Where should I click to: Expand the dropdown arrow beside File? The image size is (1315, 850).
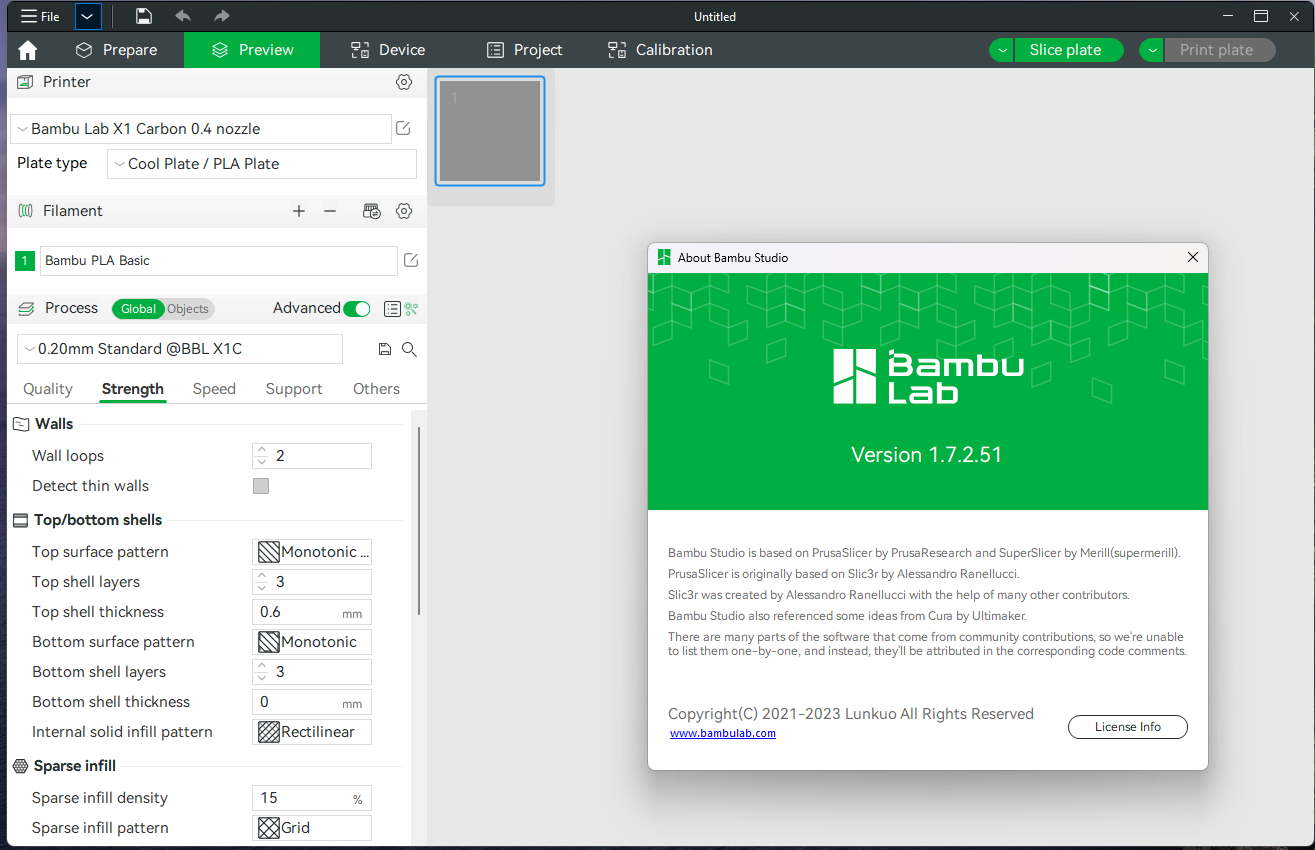88,16
